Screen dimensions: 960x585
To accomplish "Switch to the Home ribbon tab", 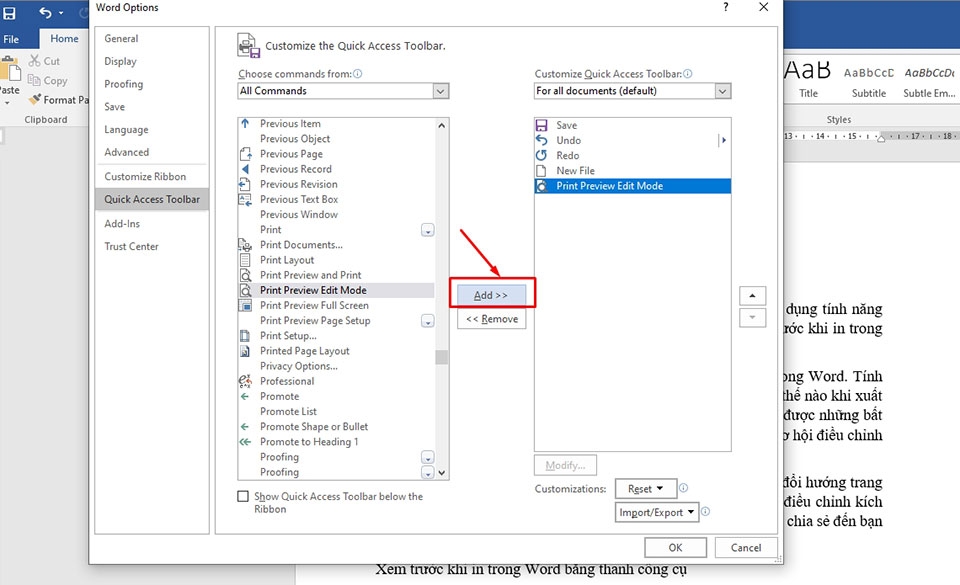I will pos(64,39).
